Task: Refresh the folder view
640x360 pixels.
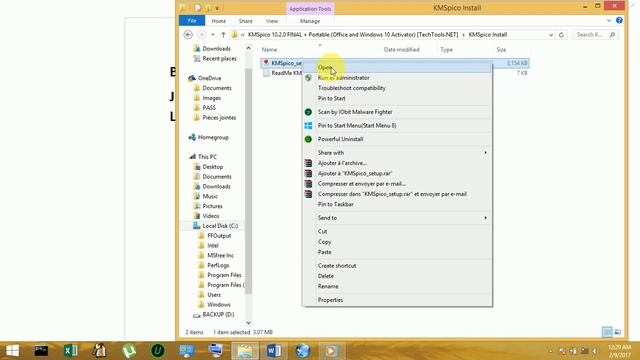Action: tap(561, 35)
